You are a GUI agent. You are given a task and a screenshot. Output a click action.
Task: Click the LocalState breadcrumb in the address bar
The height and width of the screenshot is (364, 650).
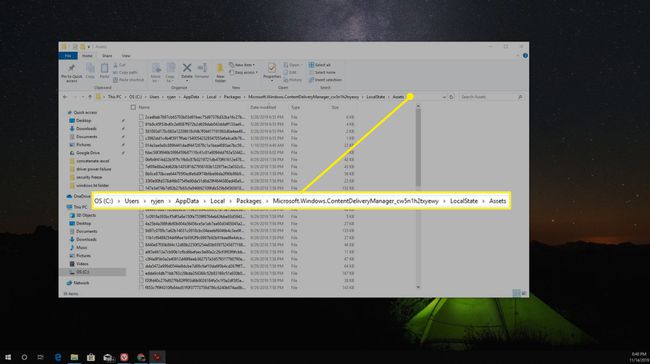[376, 97]
